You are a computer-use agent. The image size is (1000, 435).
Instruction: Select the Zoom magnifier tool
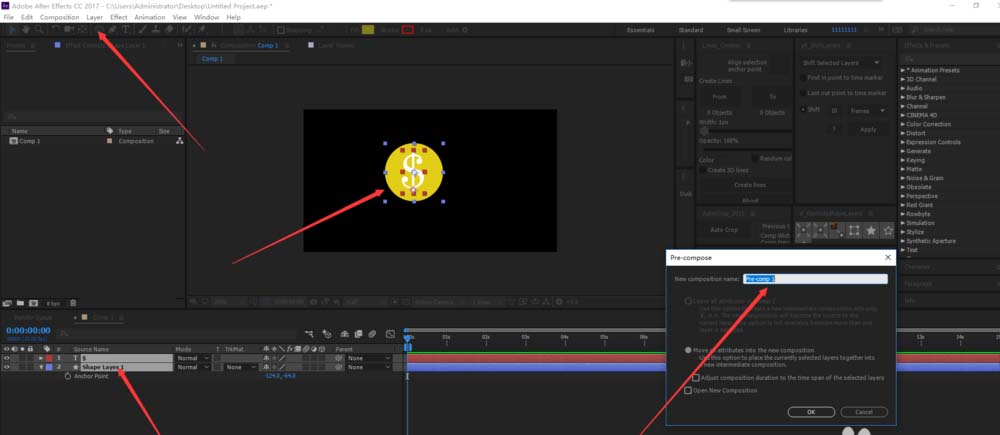(39, 29)
